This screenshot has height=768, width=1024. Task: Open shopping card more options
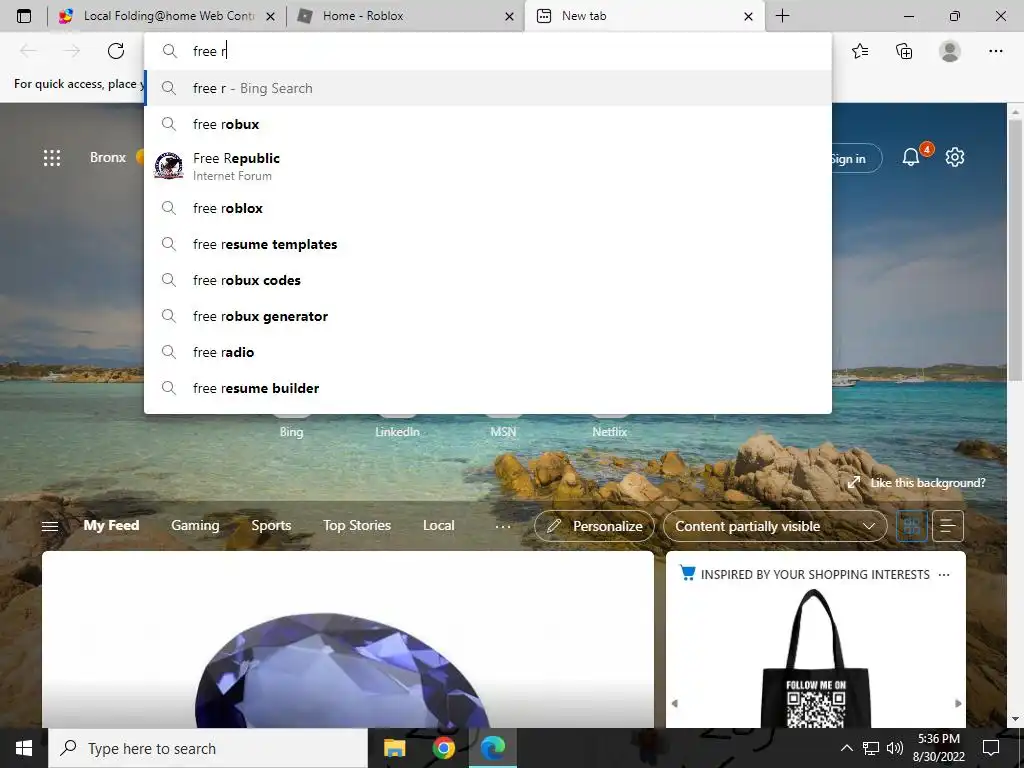(944, 575)
